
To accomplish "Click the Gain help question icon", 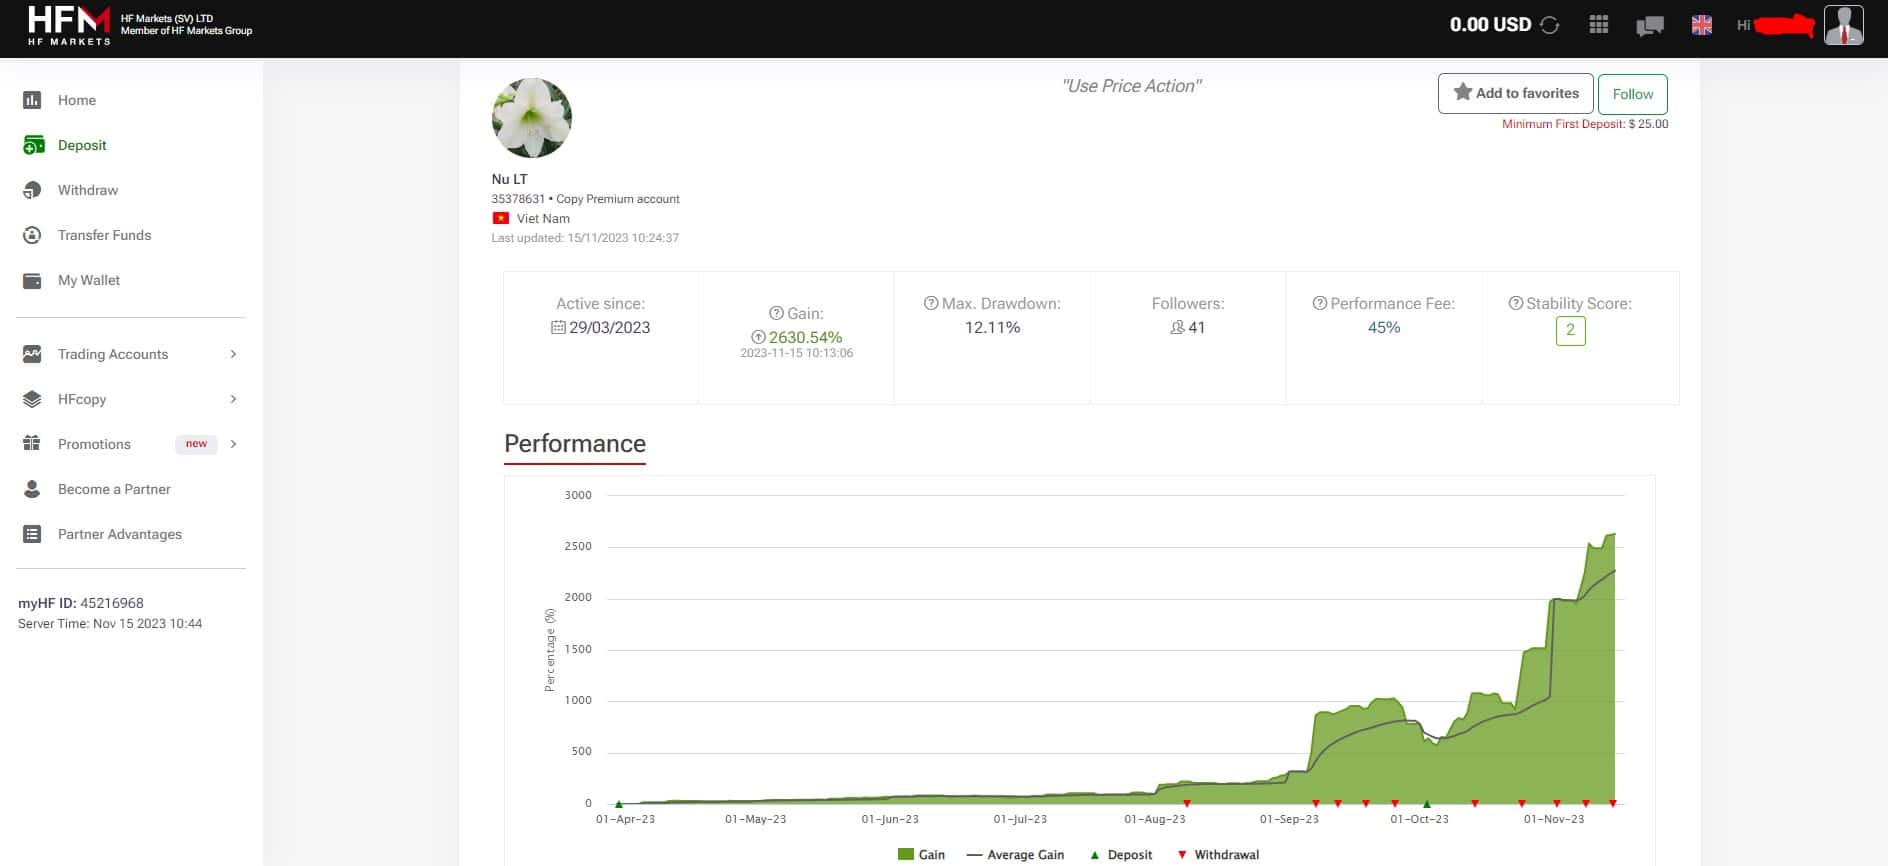I will [x=776, y=313].
